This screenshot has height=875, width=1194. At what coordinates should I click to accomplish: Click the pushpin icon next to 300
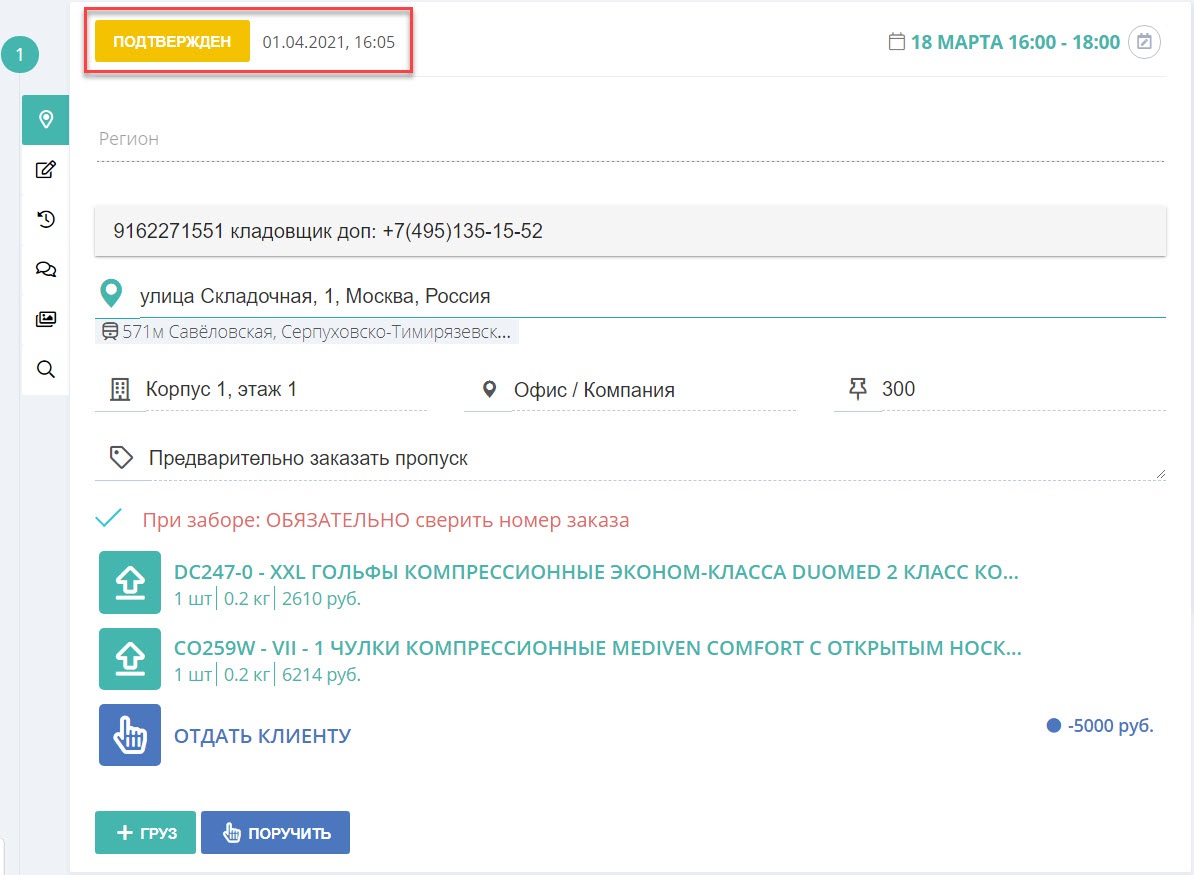click(x=857, y=388)
